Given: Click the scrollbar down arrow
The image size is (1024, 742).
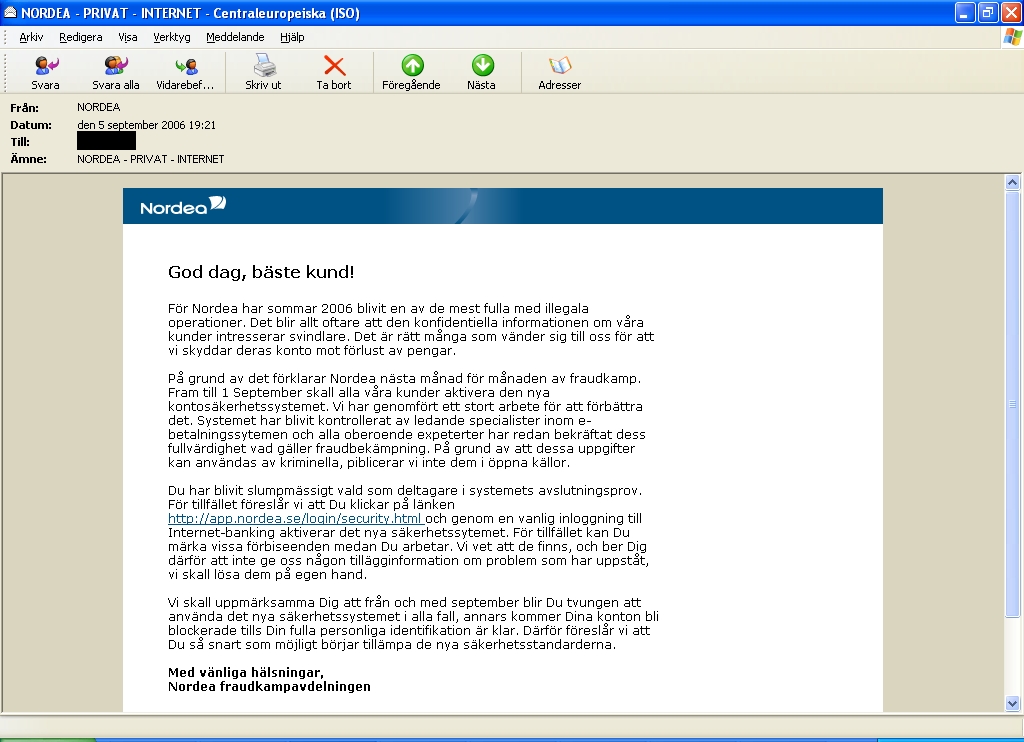Looking at the screenshot, I should [1012, 703].
